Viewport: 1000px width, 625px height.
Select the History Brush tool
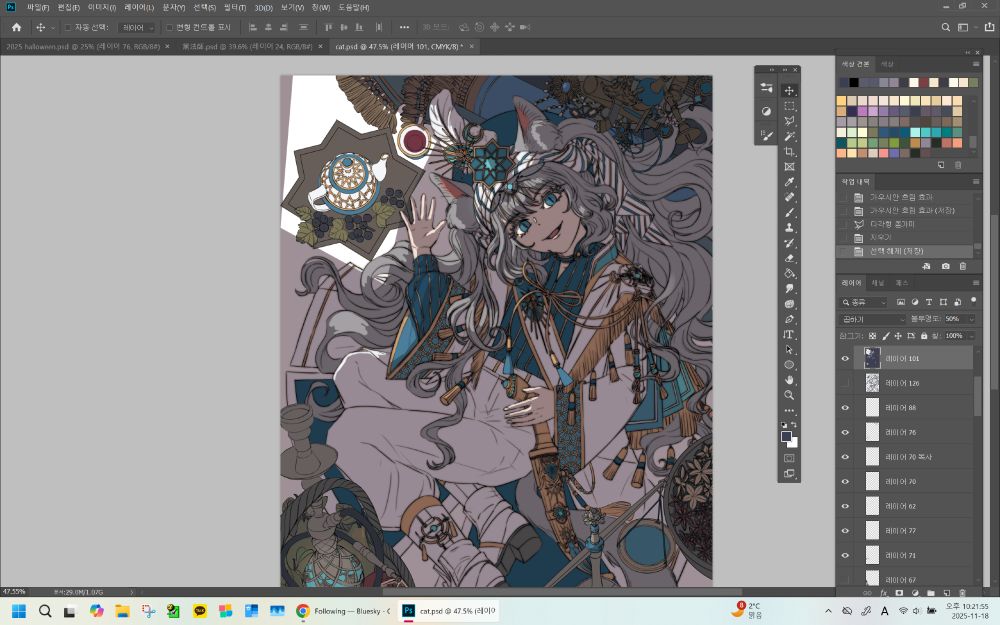tap(789, 243)
